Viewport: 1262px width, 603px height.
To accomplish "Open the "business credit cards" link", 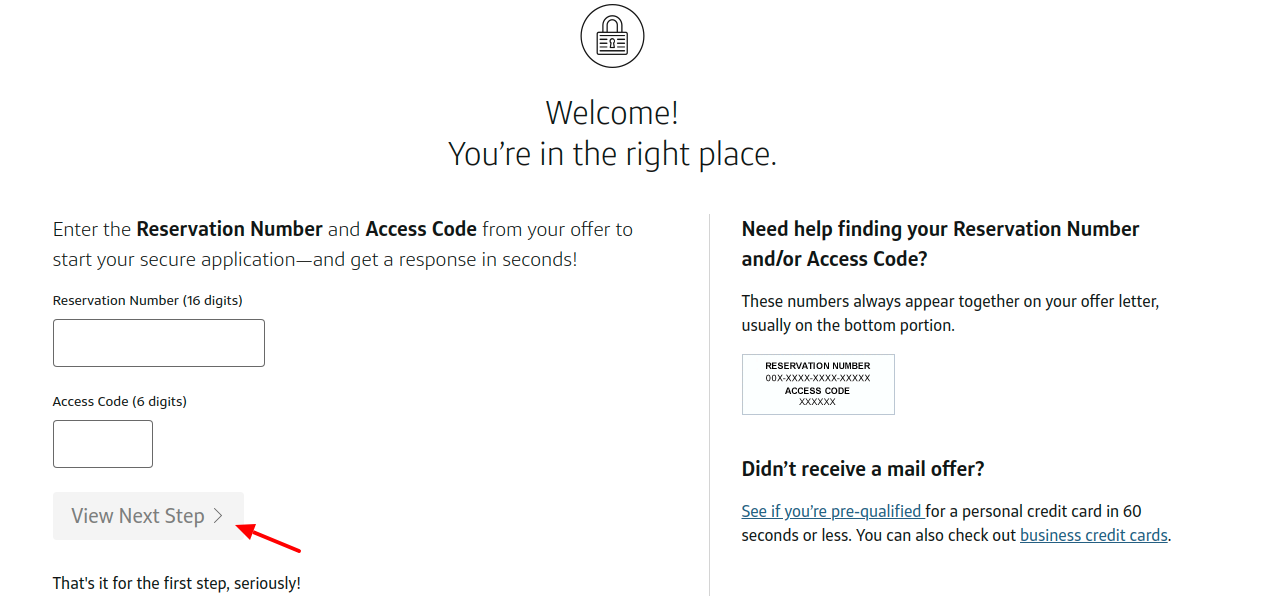I will pyautogui.click(x=1093, y=534).
